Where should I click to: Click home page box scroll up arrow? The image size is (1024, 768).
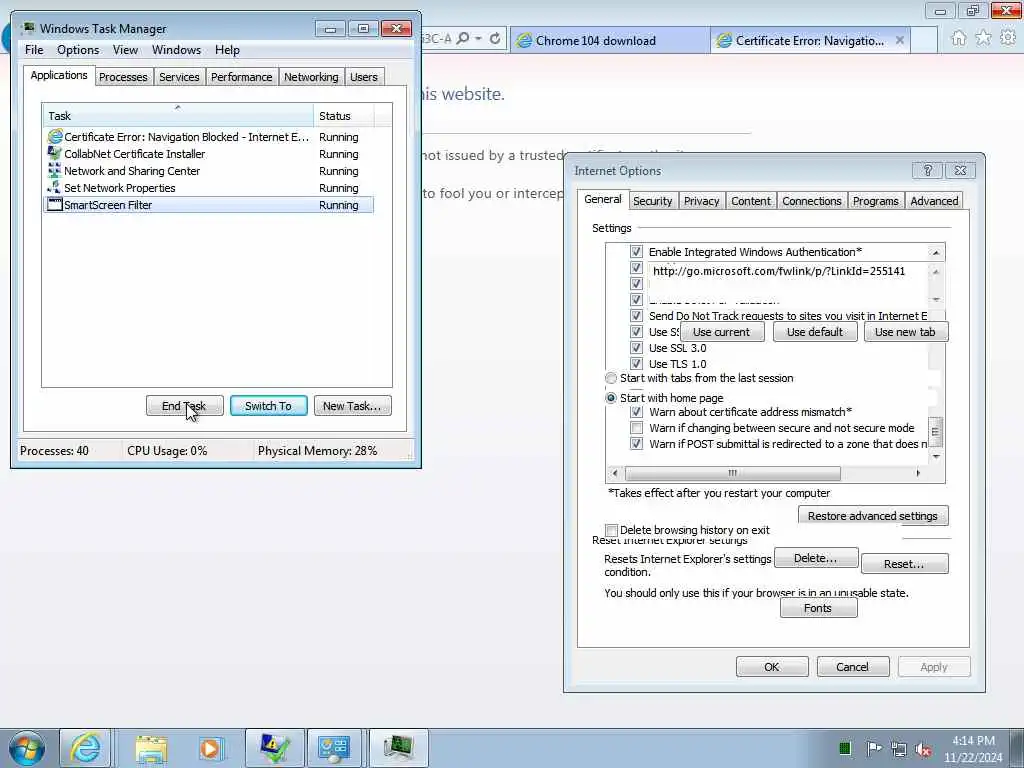[936, 272]
